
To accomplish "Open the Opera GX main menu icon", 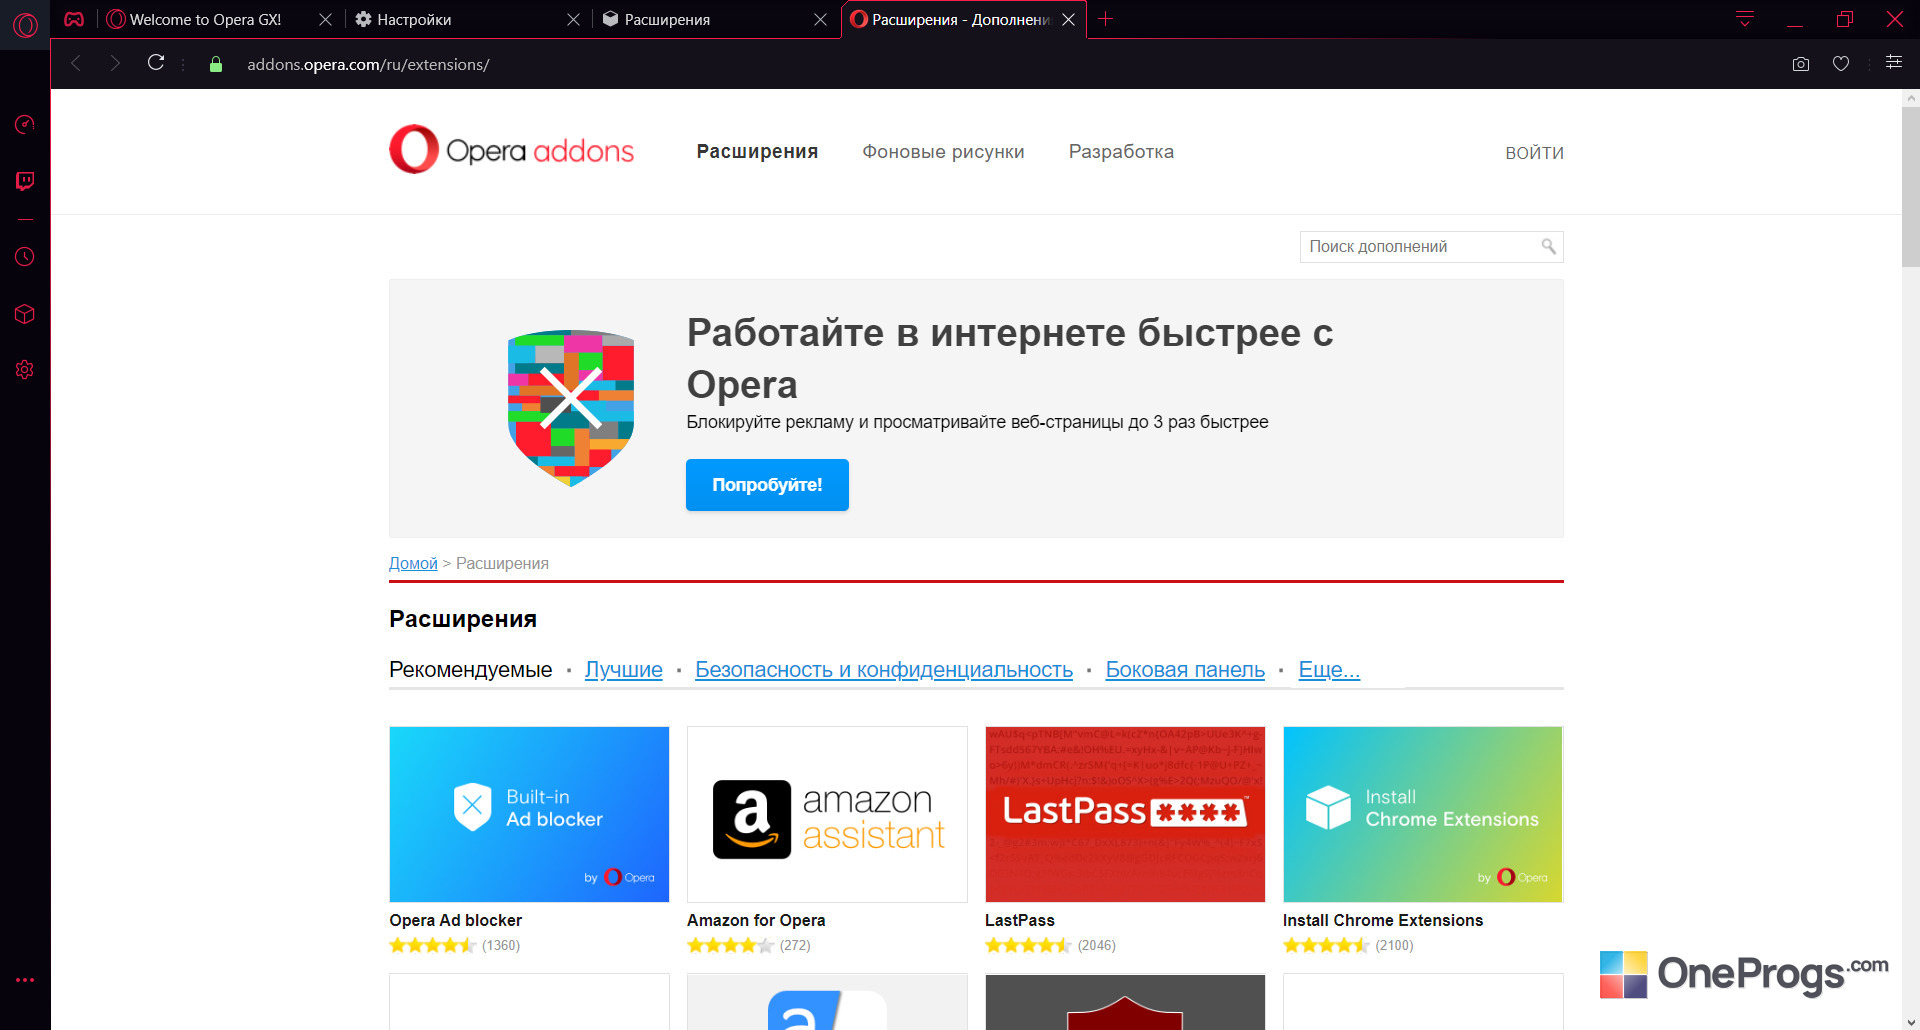I will (25, 24).
